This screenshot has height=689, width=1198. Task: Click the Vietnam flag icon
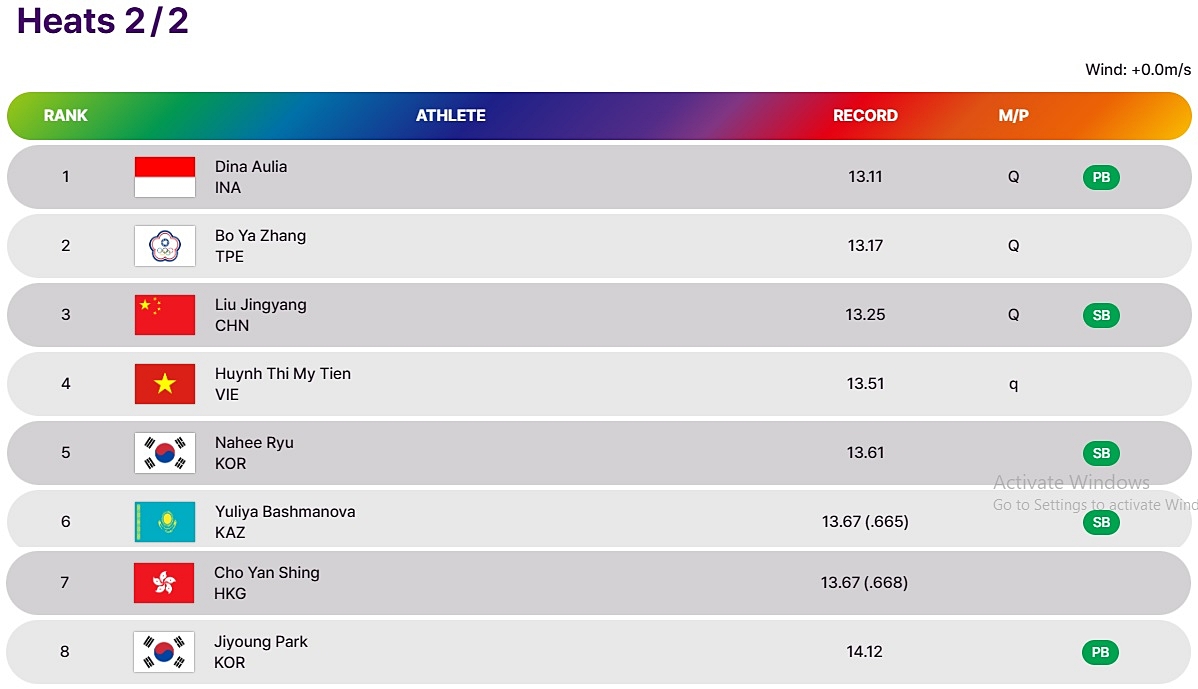tap(165, 383)
